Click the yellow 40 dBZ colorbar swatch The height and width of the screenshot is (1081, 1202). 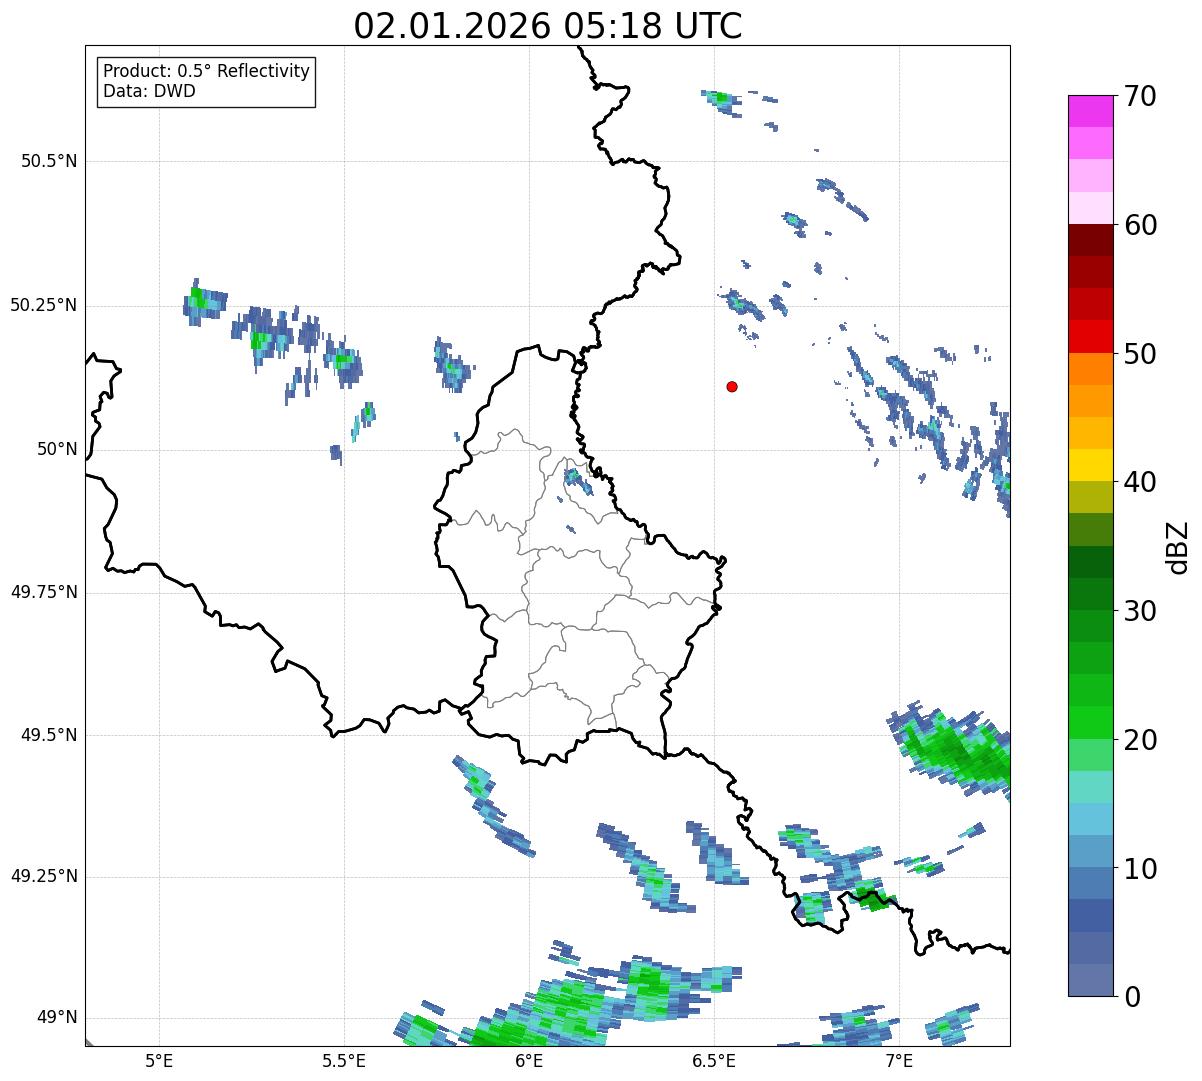tap(1091, 466)
